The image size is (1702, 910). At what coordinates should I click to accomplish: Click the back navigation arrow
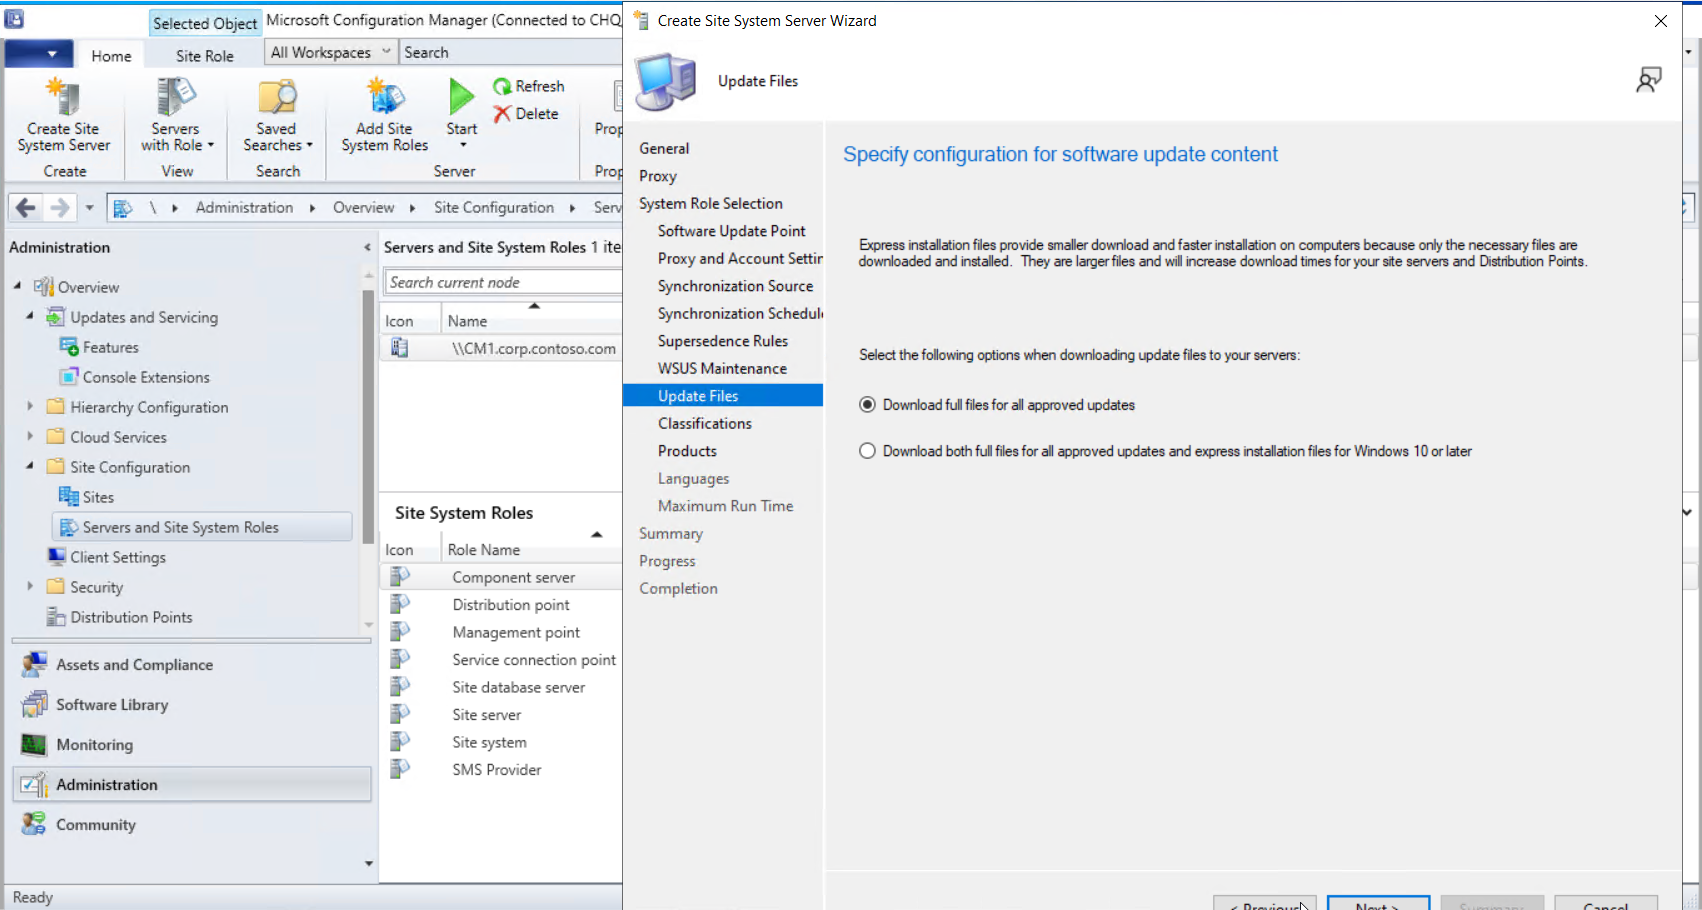click(x=26, y=208)
